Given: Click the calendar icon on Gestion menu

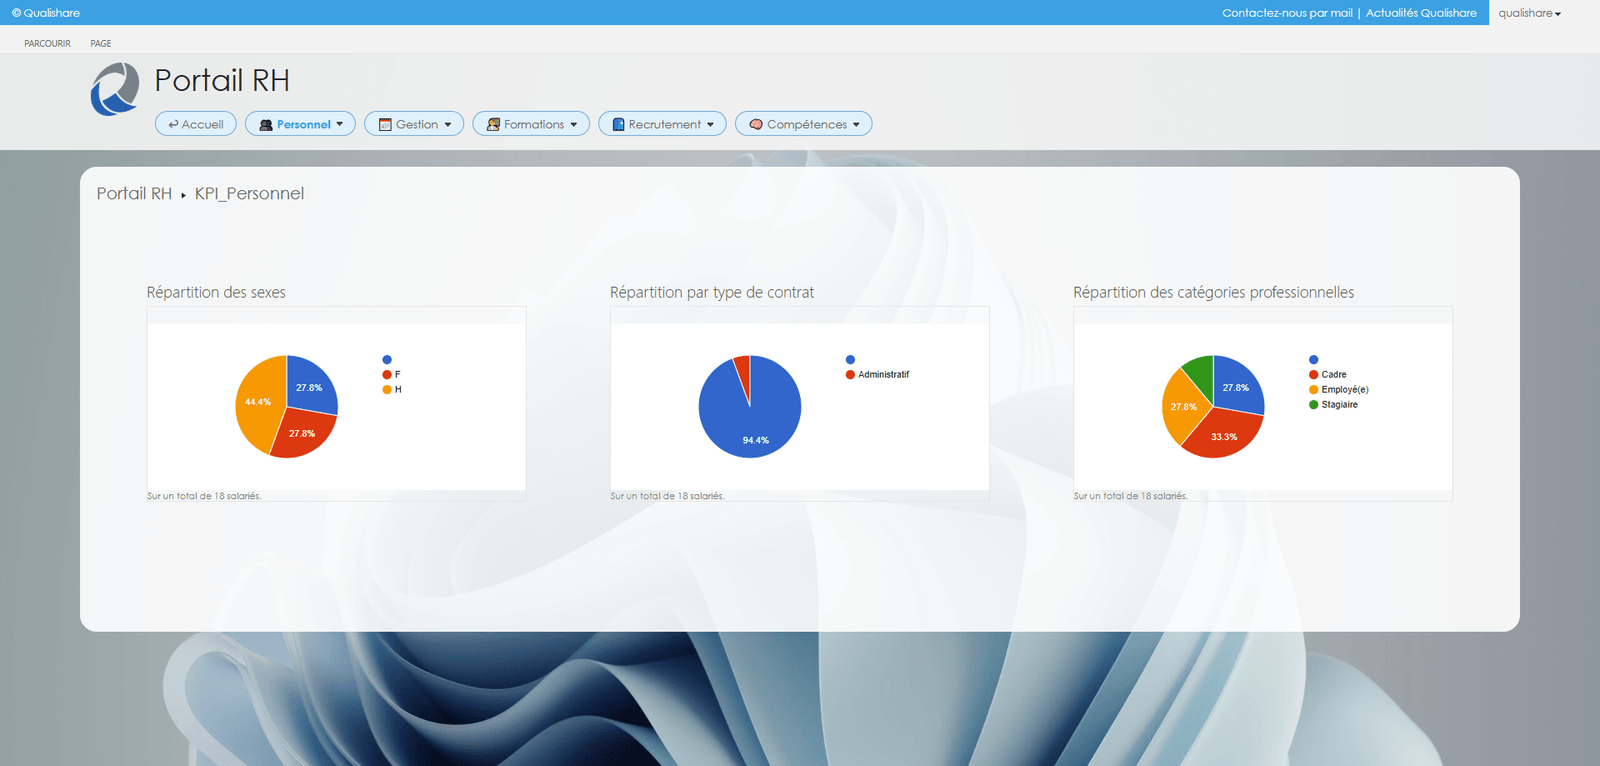Looking at the screenshot, I should [x=385, y=125].
